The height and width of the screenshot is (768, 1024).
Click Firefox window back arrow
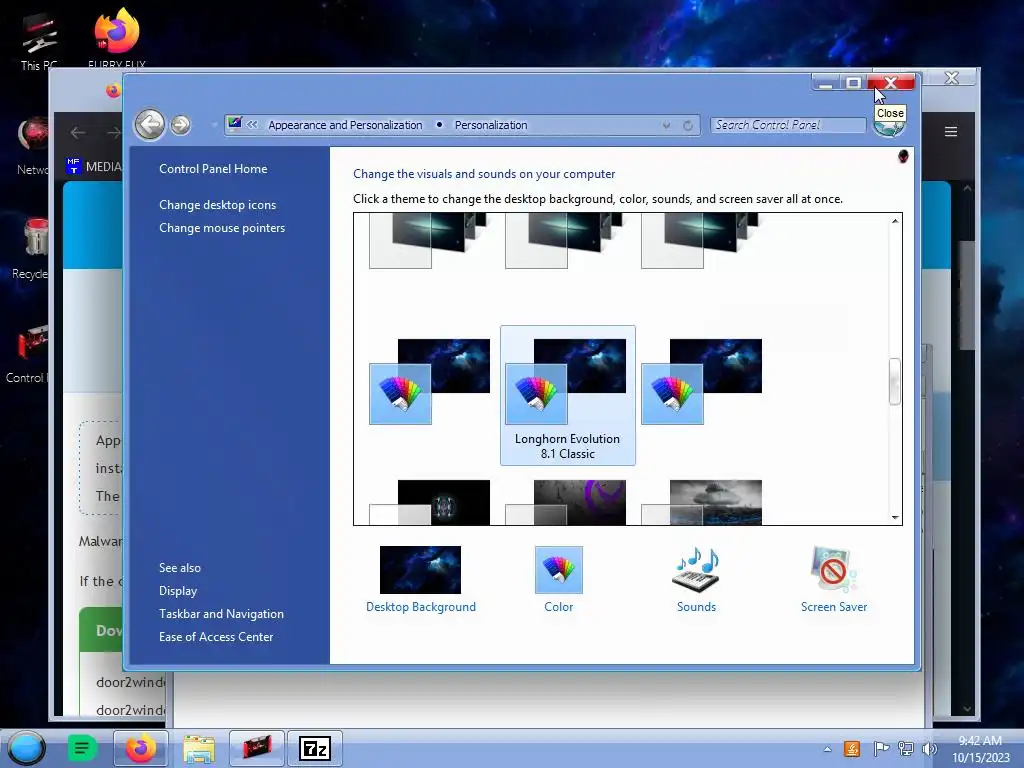tap(78, 133)
